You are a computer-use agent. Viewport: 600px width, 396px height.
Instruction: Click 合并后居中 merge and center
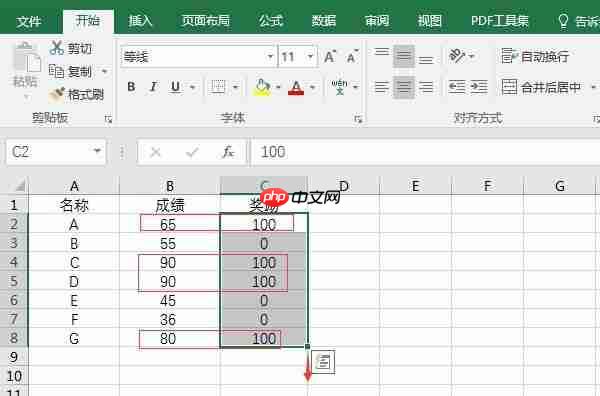coord(541,87)
